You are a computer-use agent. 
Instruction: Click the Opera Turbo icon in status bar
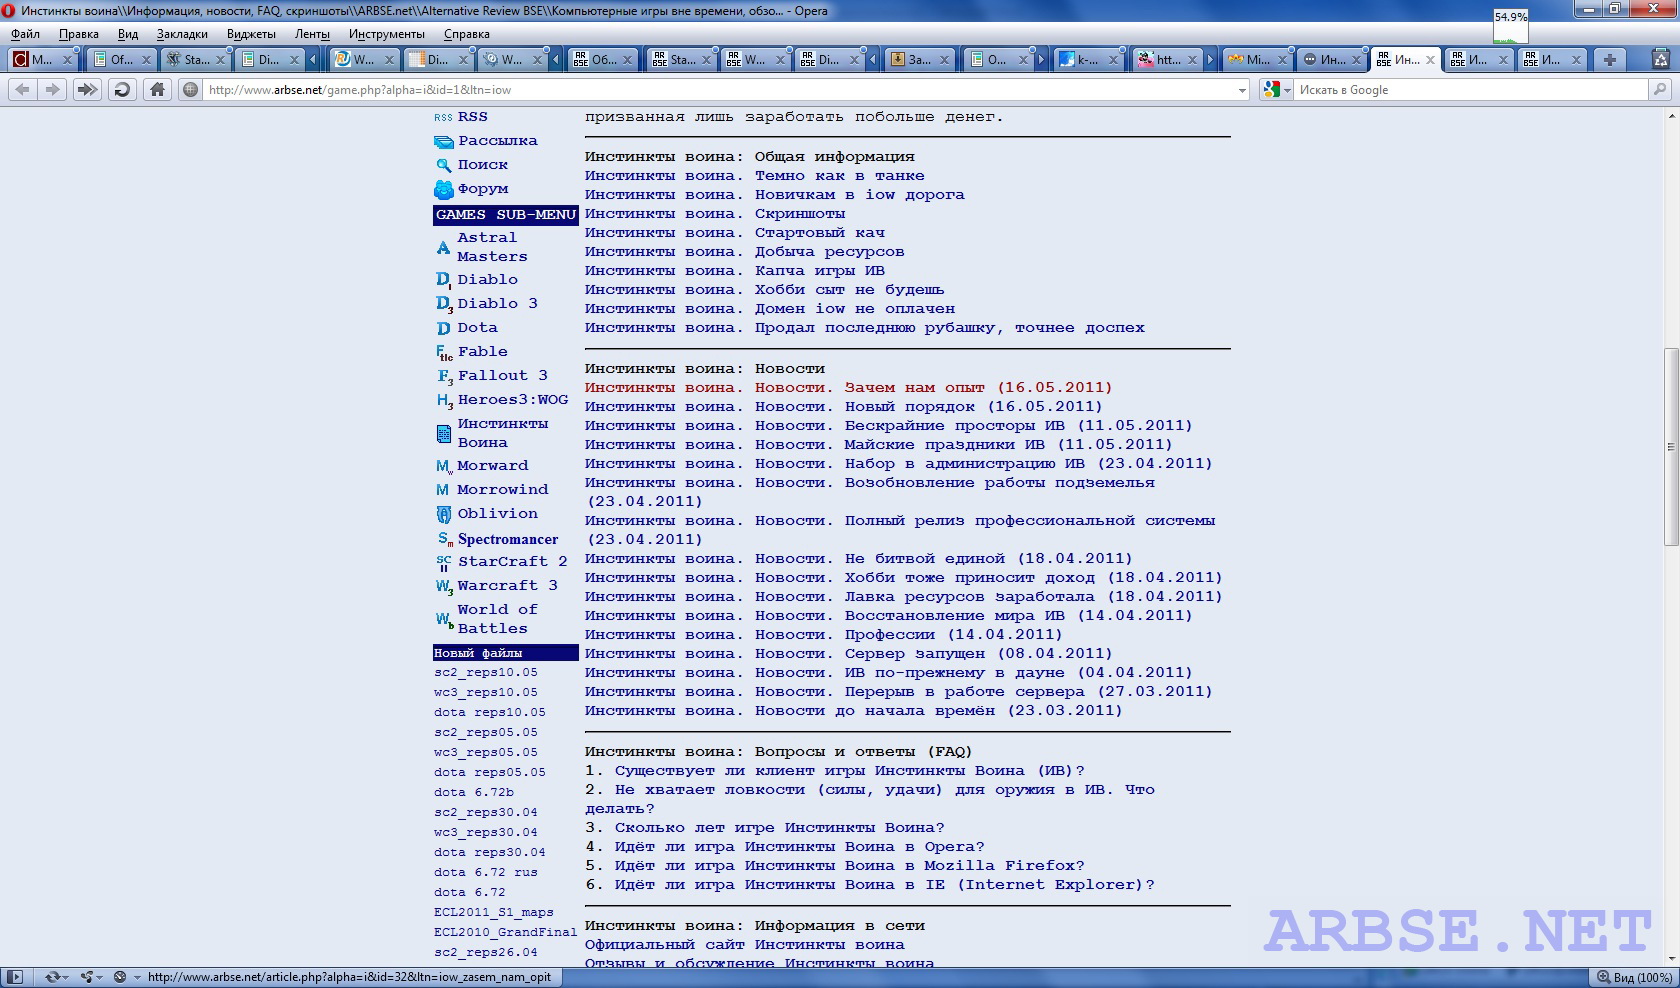[x=121, y=977]
